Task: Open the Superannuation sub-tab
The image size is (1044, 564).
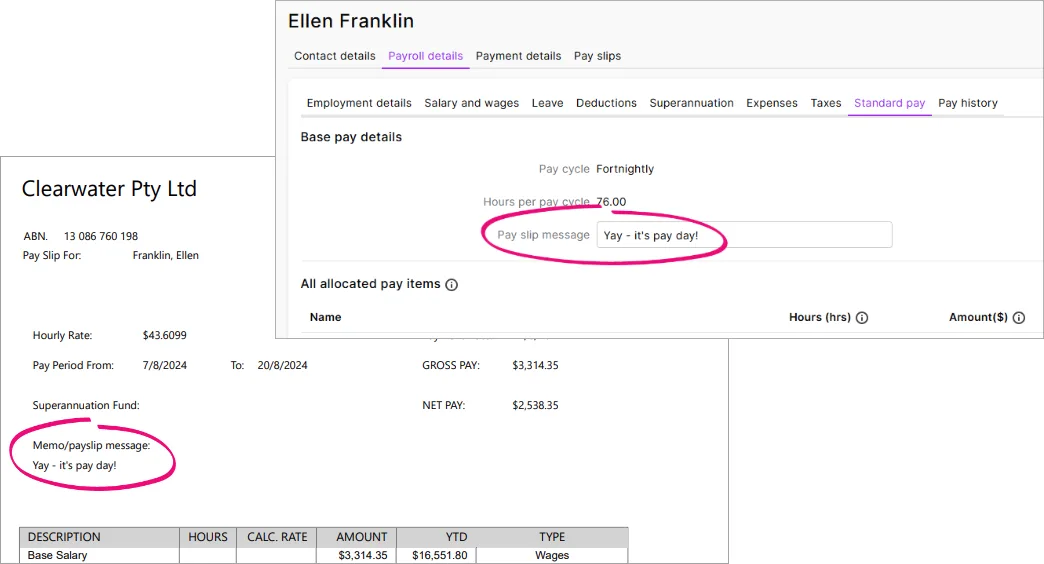Action: [691, 103]
